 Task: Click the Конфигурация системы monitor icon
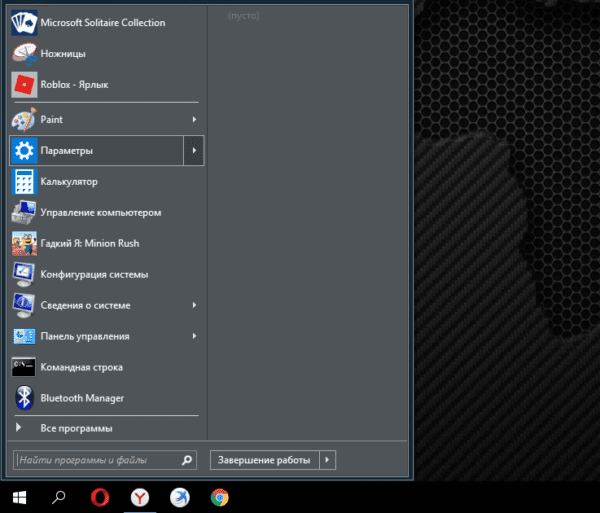pyautogui.click(x=24, y=274)
